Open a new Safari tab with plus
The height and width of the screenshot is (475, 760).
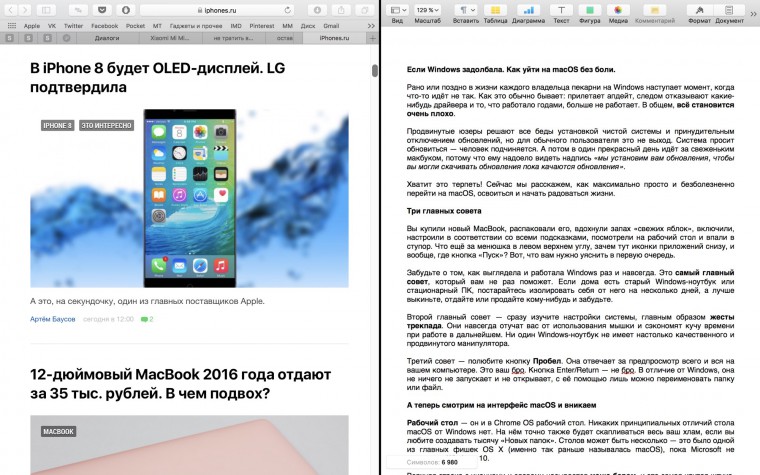point(373,38)
